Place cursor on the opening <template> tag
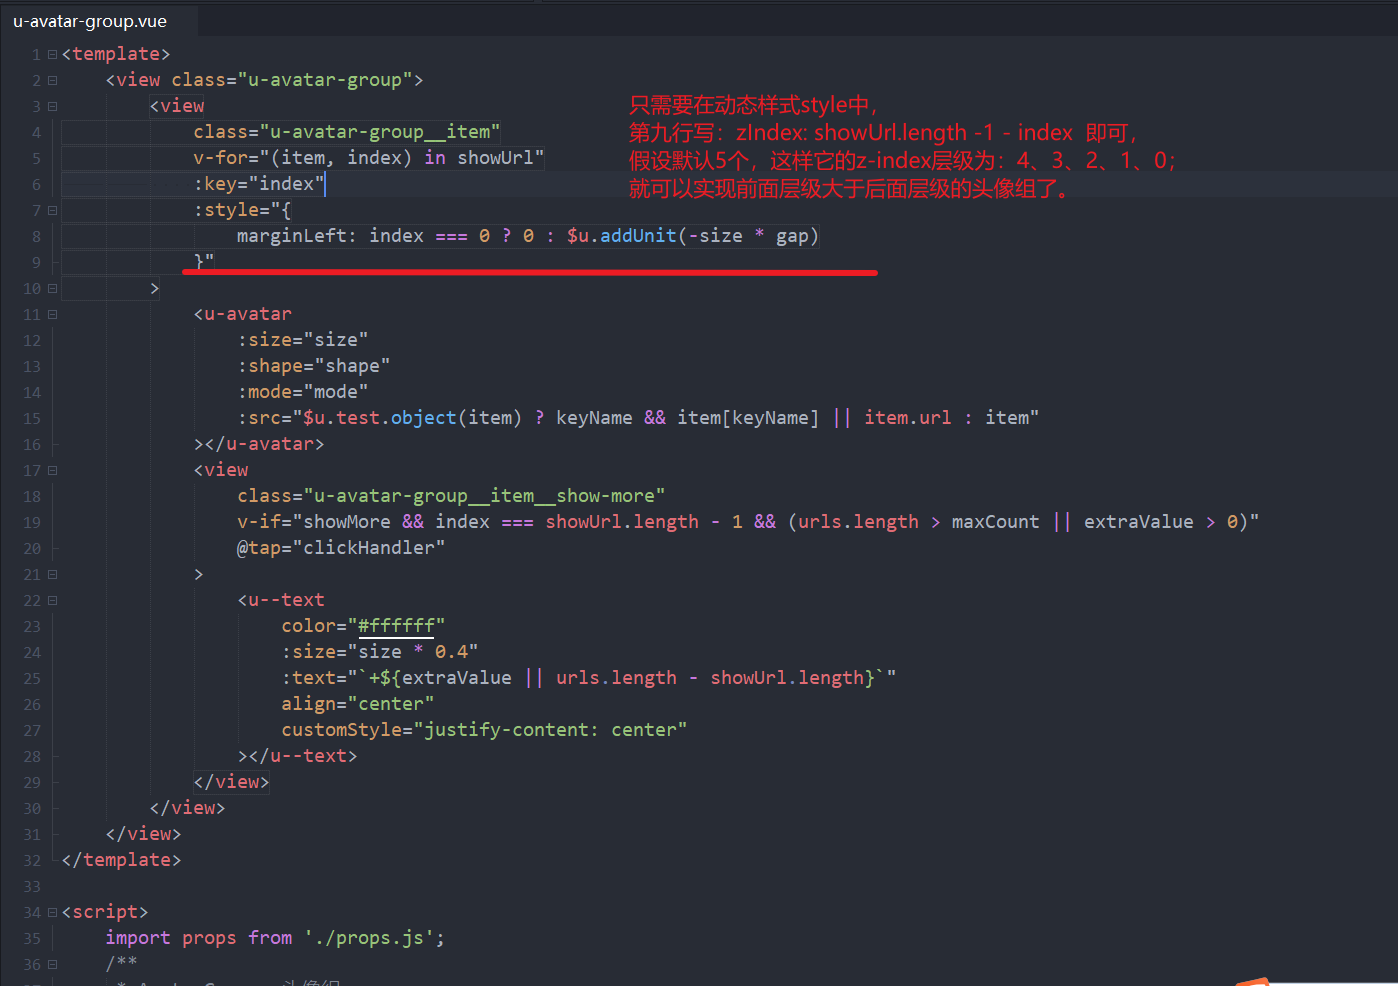Screen dimensions: 1398x986 pyautogui.click(x=116, y=54)
